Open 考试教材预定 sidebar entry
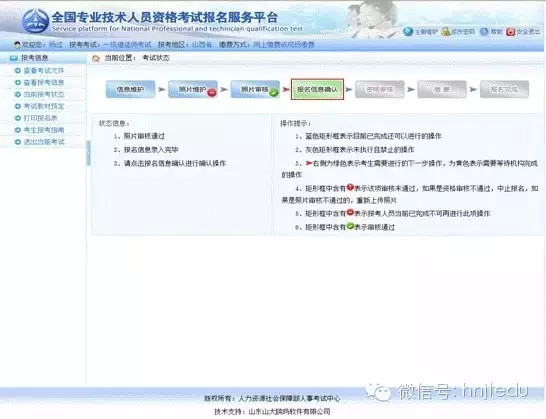This screenshot has width=546, height=419. (44, 106)
